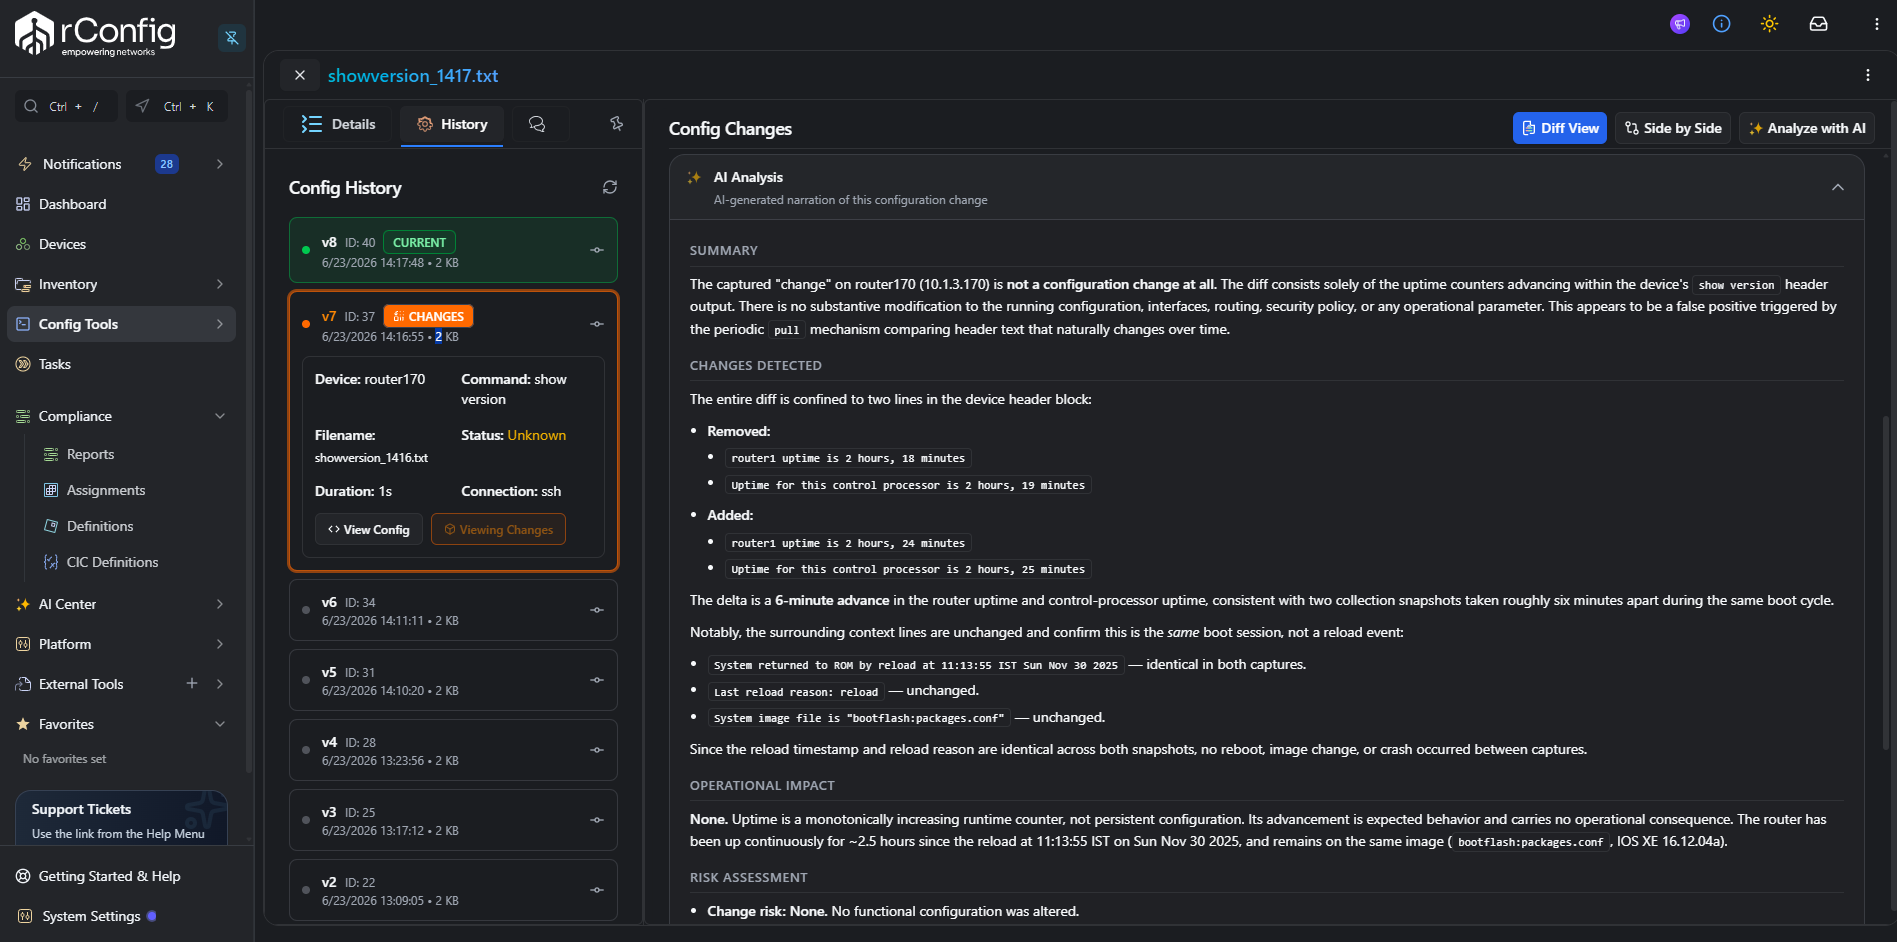Image resolution: width=1897 pixels, height=942 pixels.
Task: Expand the AI Center chevron
Action: pos(219,604)
